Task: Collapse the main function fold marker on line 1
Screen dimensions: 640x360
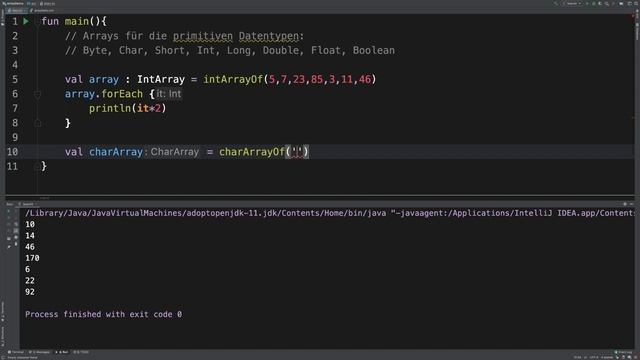Action: [x=38, y=21]
